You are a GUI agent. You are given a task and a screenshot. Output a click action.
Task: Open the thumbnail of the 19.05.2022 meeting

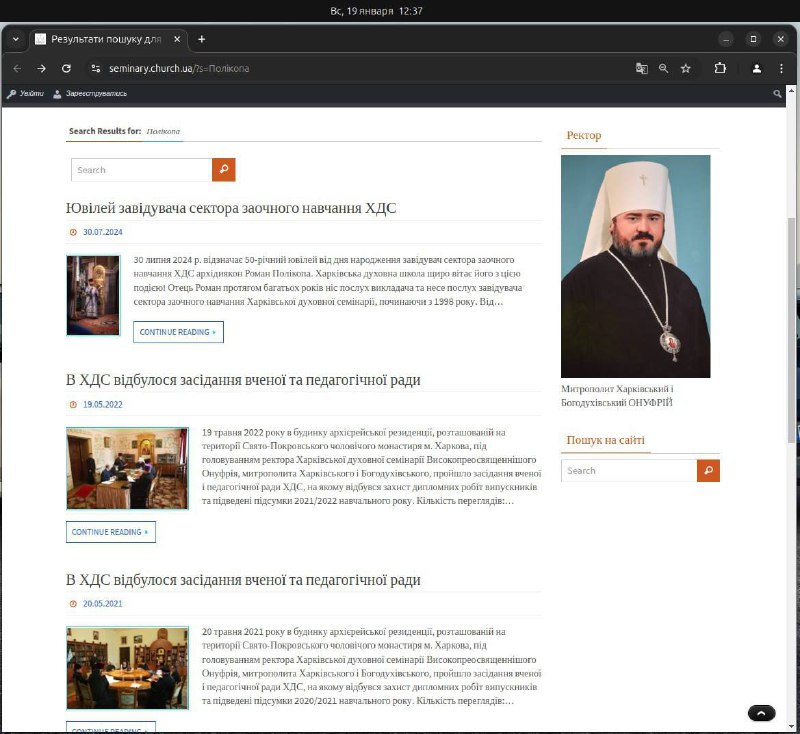pos(127,468)
